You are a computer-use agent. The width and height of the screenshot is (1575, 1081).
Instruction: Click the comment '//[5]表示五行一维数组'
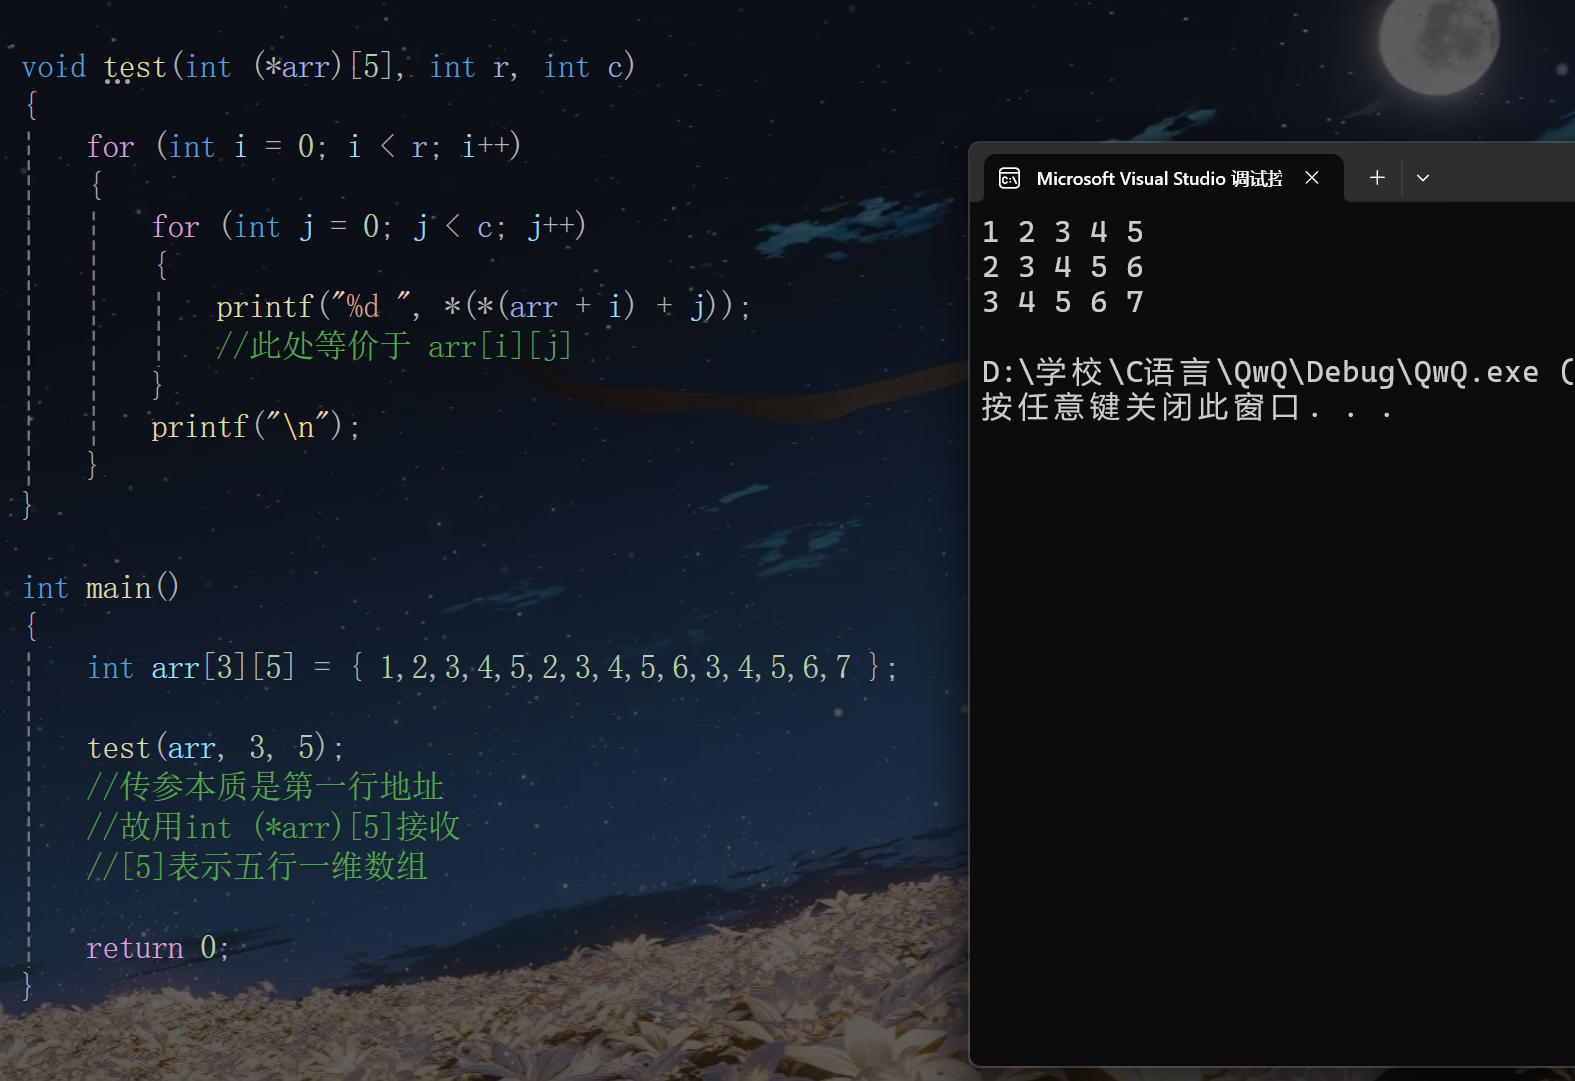[x=257, y=867]
